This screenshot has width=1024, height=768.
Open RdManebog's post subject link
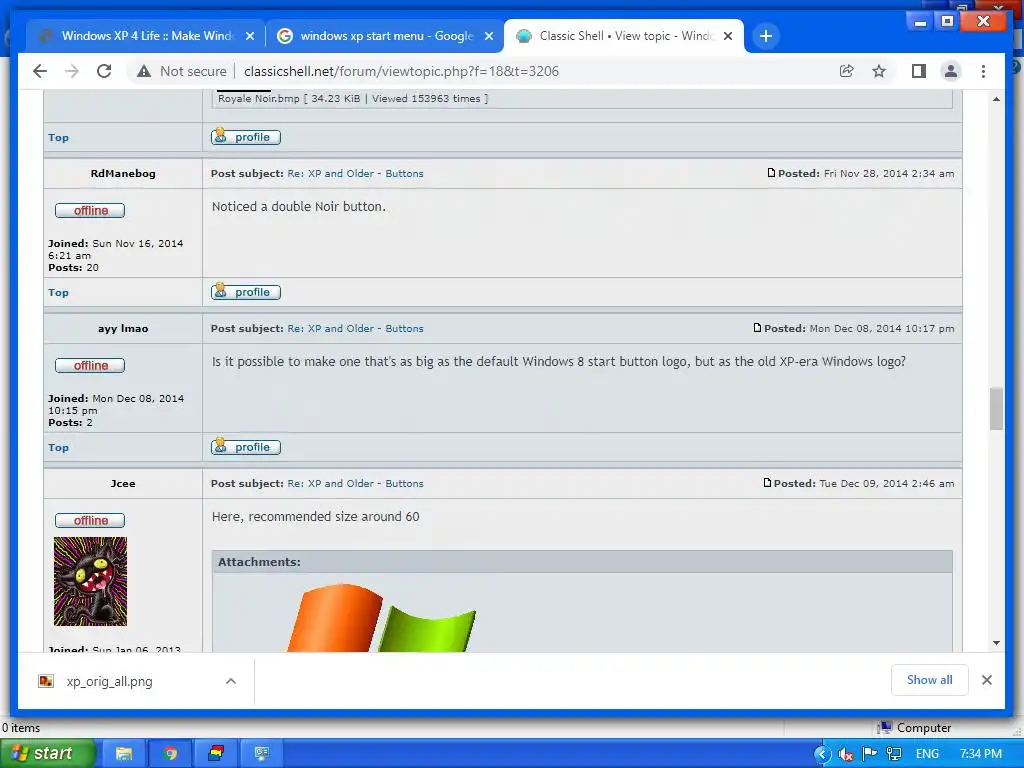[355, 174]
